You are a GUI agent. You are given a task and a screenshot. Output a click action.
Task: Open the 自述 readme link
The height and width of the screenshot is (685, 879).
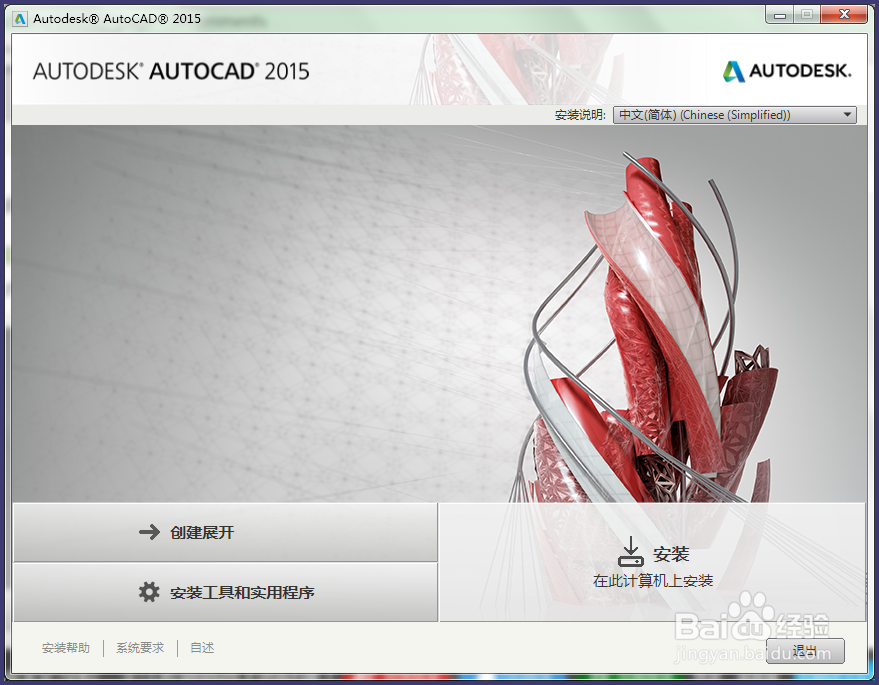pyautogui.click(x=202, y=648)
